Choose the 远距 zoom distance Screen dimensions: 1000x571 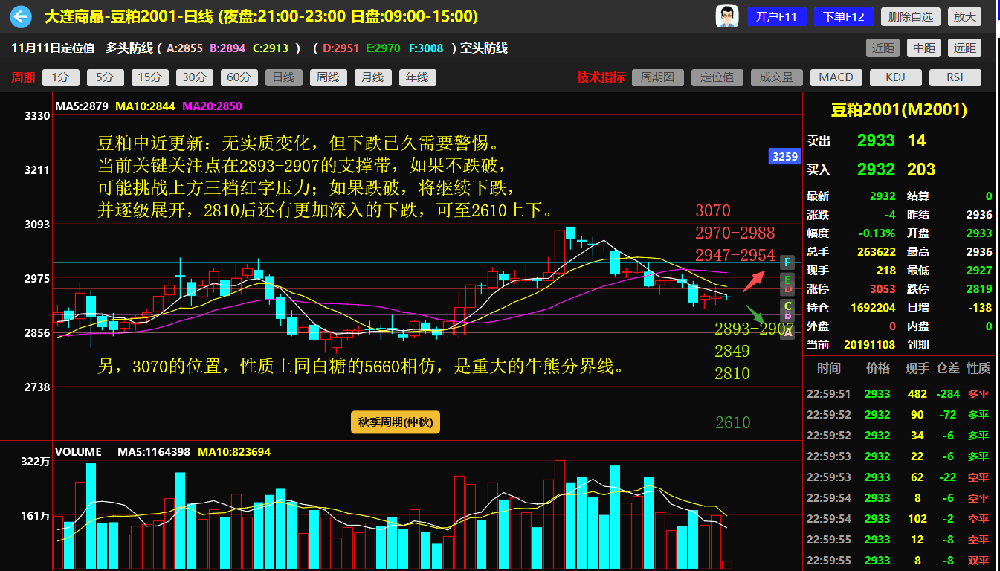(964, 48)
